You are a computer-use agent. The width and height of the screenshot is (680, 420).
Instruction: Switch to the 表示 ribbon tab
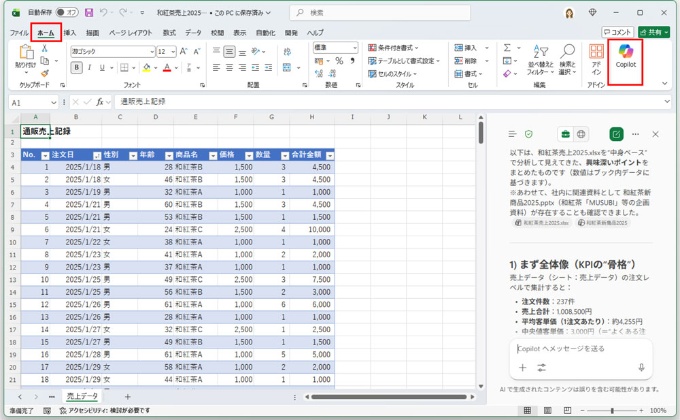click(x=240, y=33)
